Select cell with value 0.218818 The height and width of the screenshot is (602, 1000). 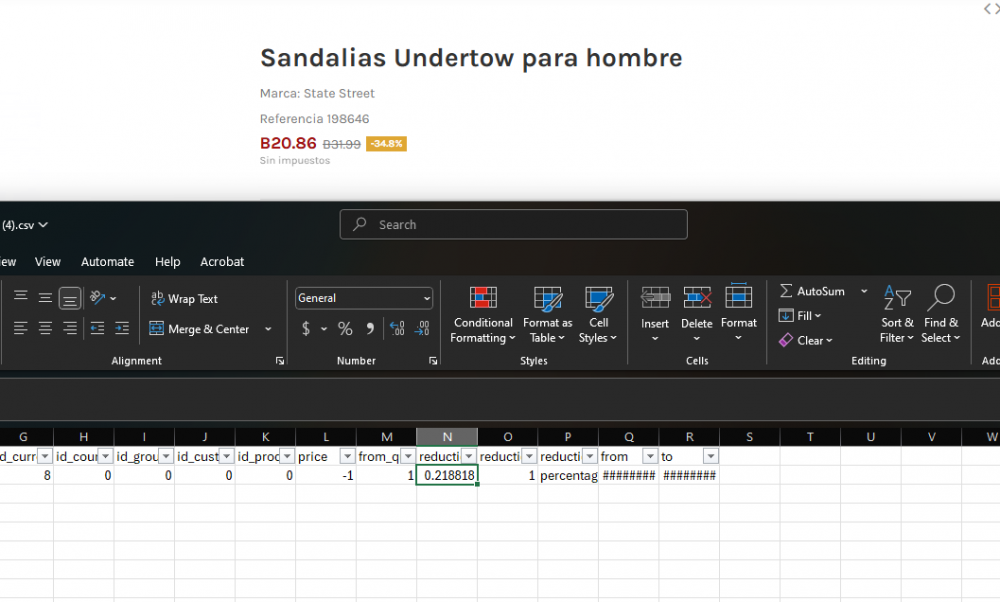[447, 476]
